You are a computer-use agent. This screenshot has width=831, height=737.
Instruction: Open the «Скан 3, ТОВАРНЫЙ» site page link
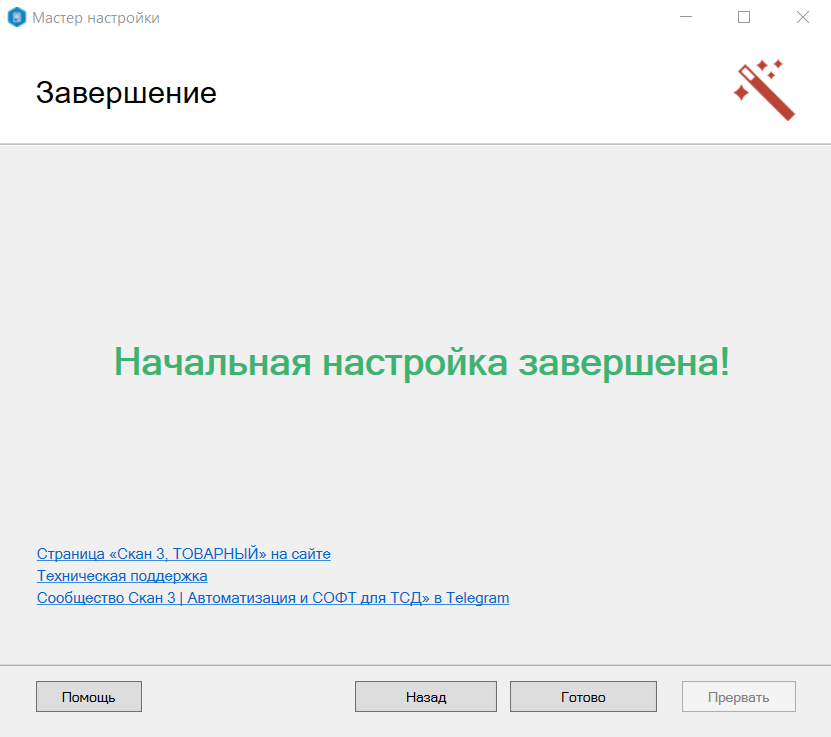[183, 554]
